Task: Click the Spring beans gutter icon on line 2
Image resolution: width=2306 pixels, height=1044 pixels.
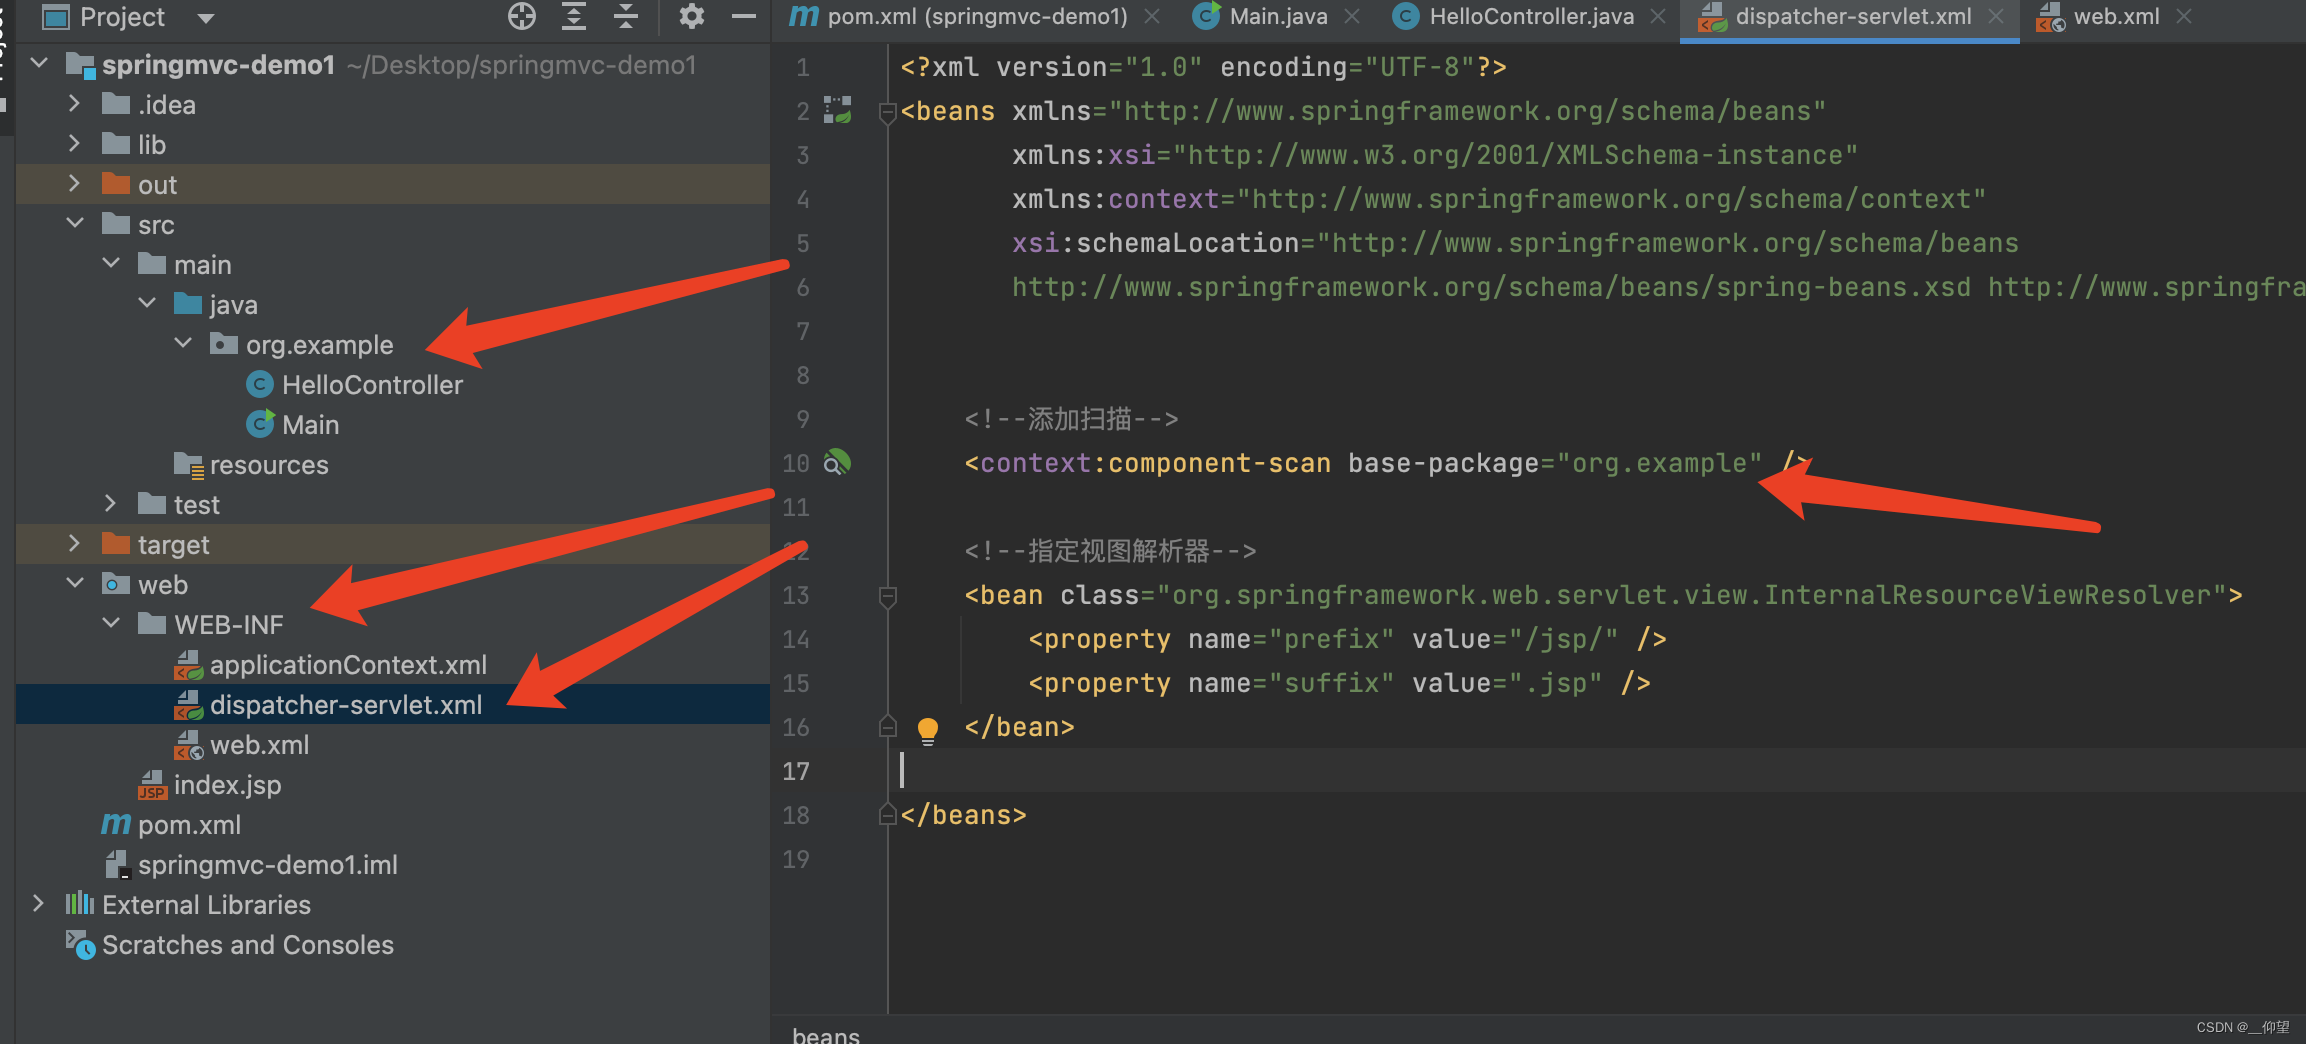Action: click(x=837, y=110)
